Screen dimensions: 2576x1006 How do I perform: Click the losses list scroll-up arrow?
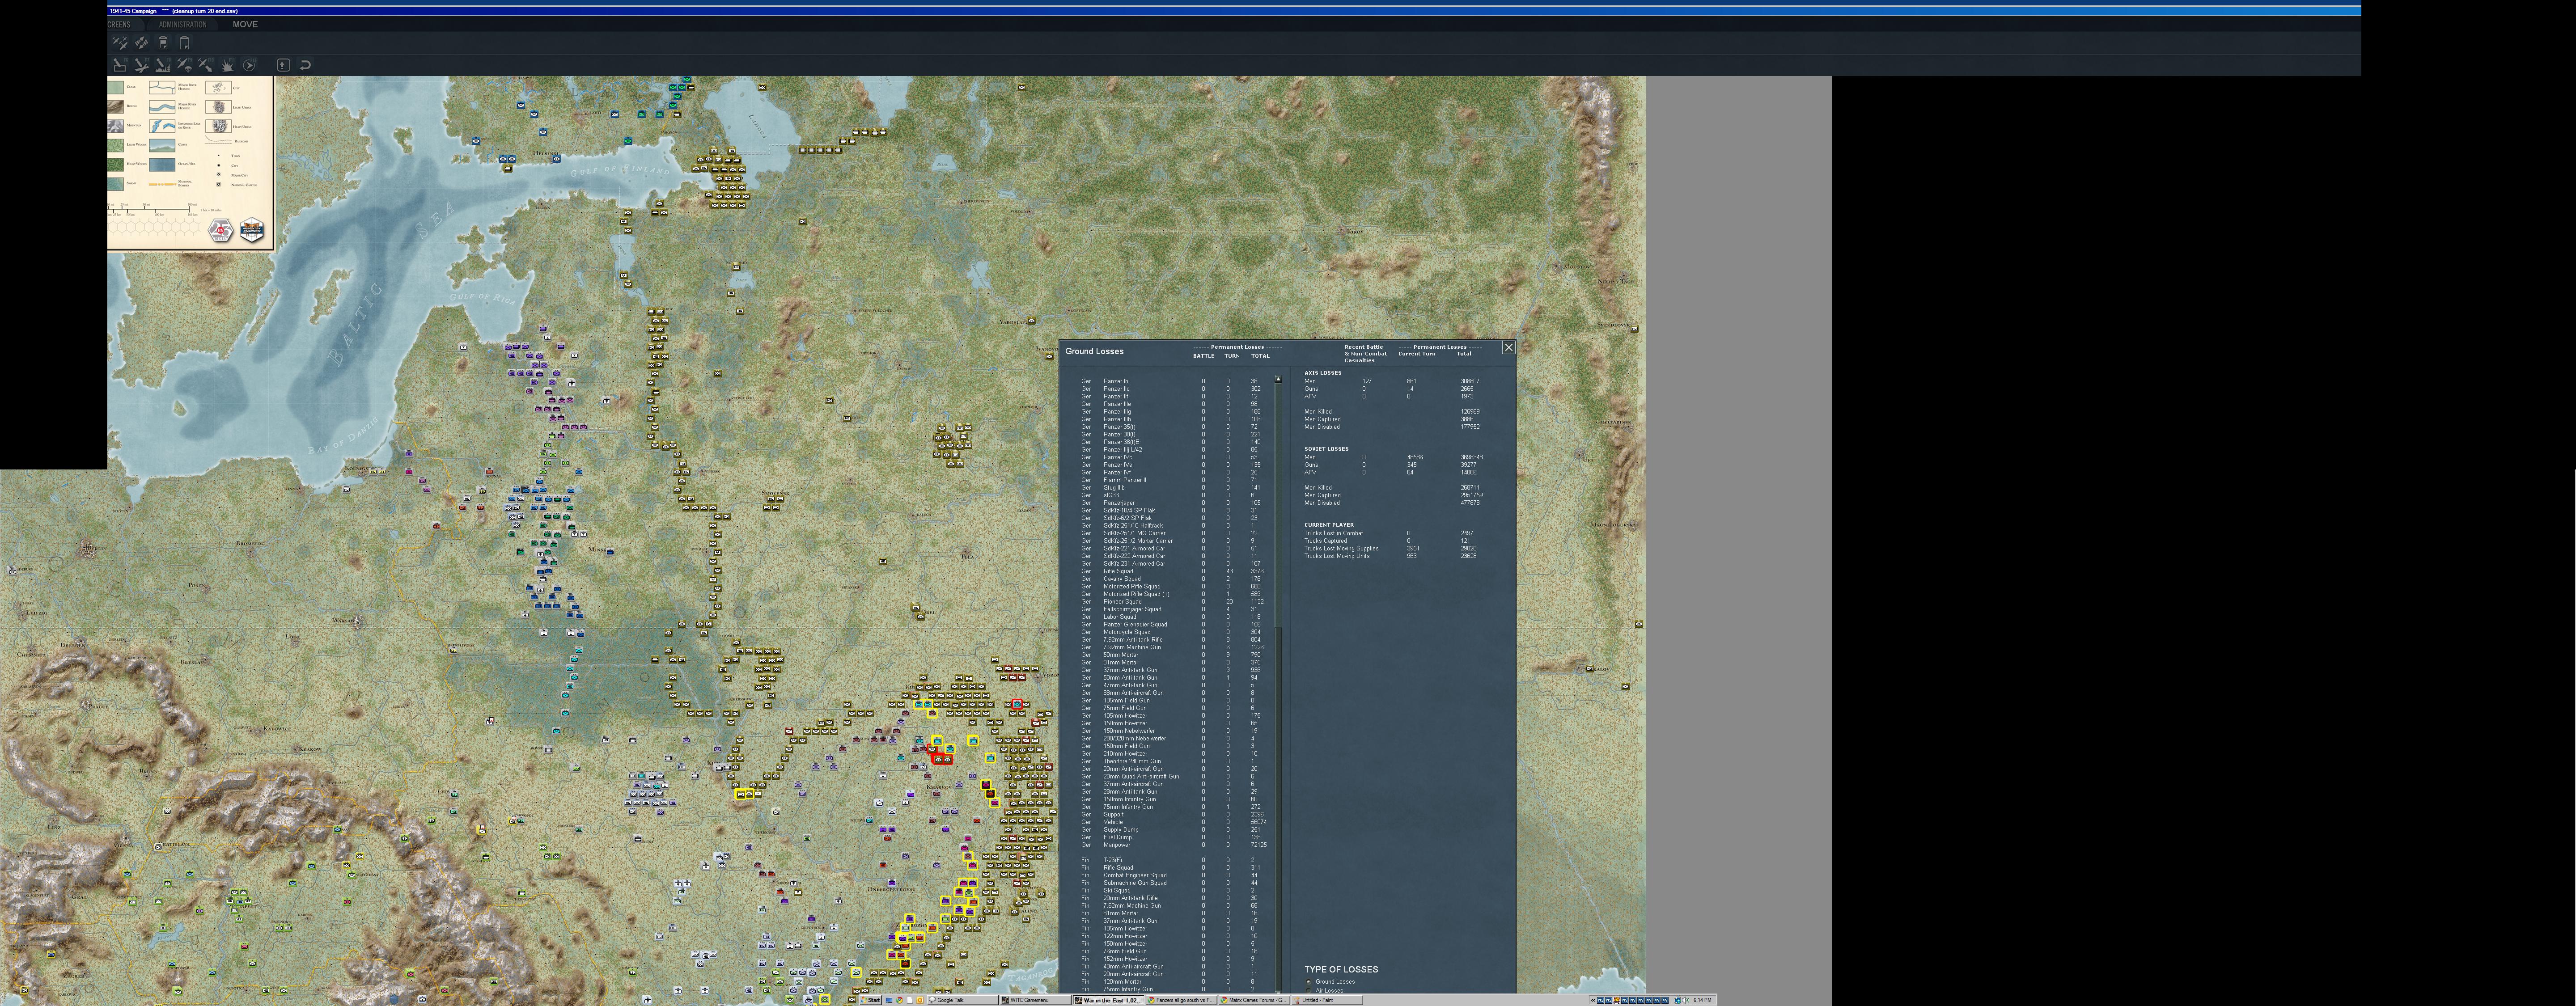coord(1278,379)
